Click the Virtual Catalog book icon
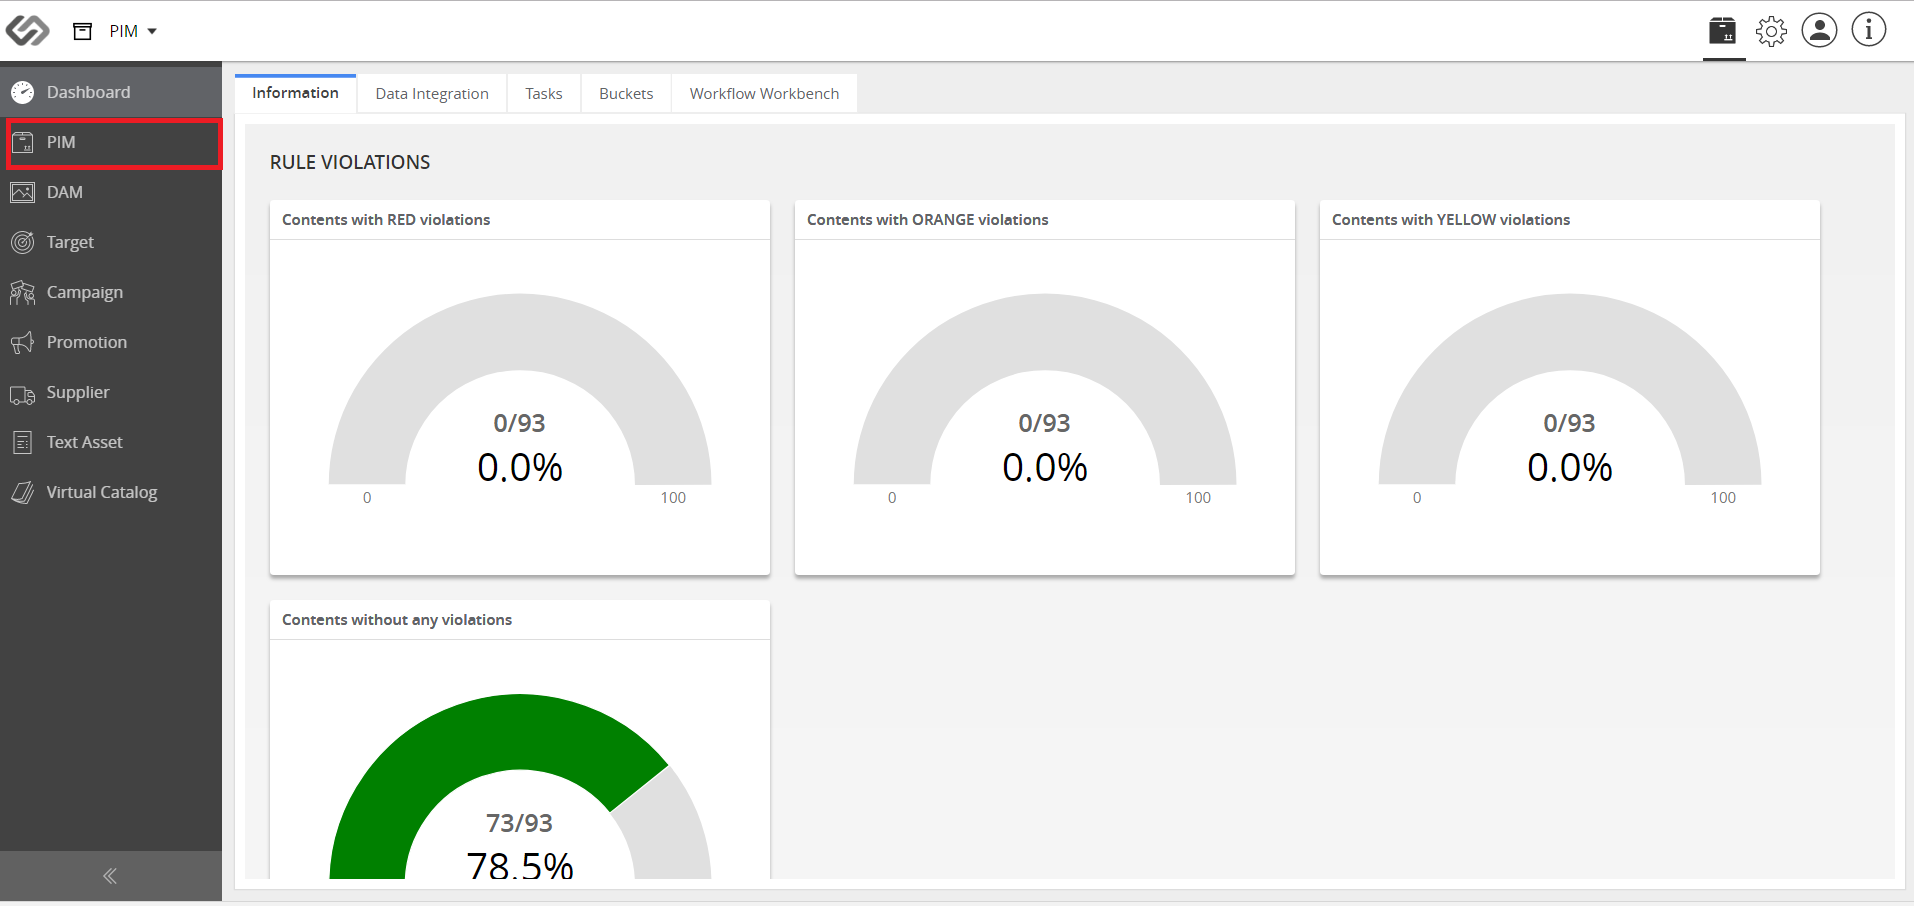Viewport: 1914px width, 906px height. 23,492
